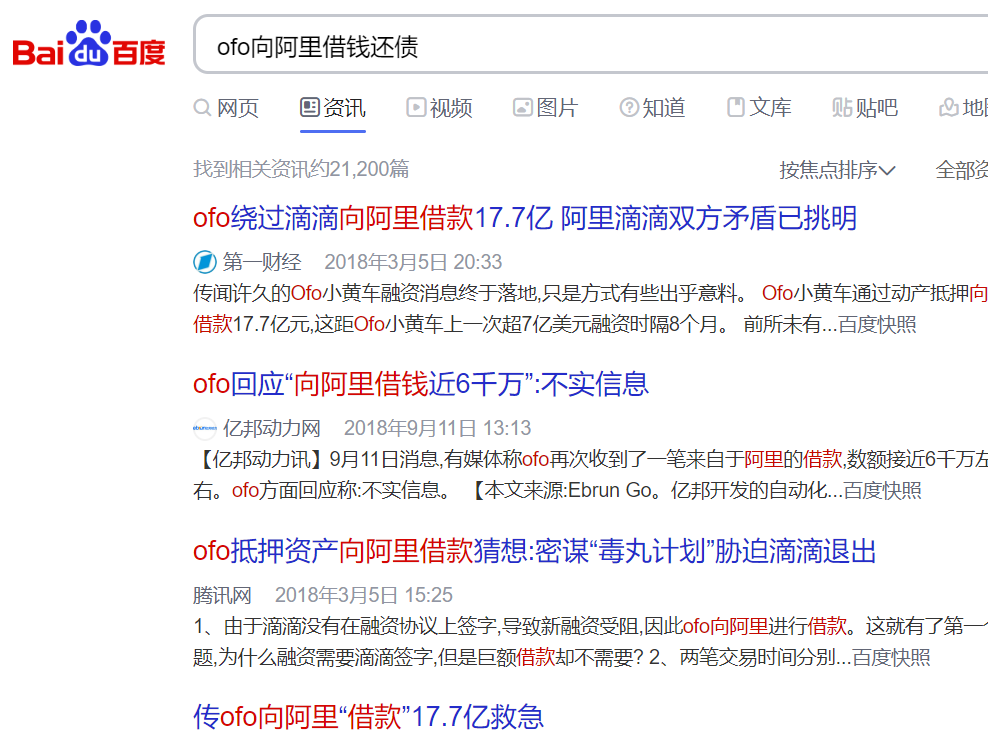
Task: Click the document icon beside 文库
Action: (736, 107)
